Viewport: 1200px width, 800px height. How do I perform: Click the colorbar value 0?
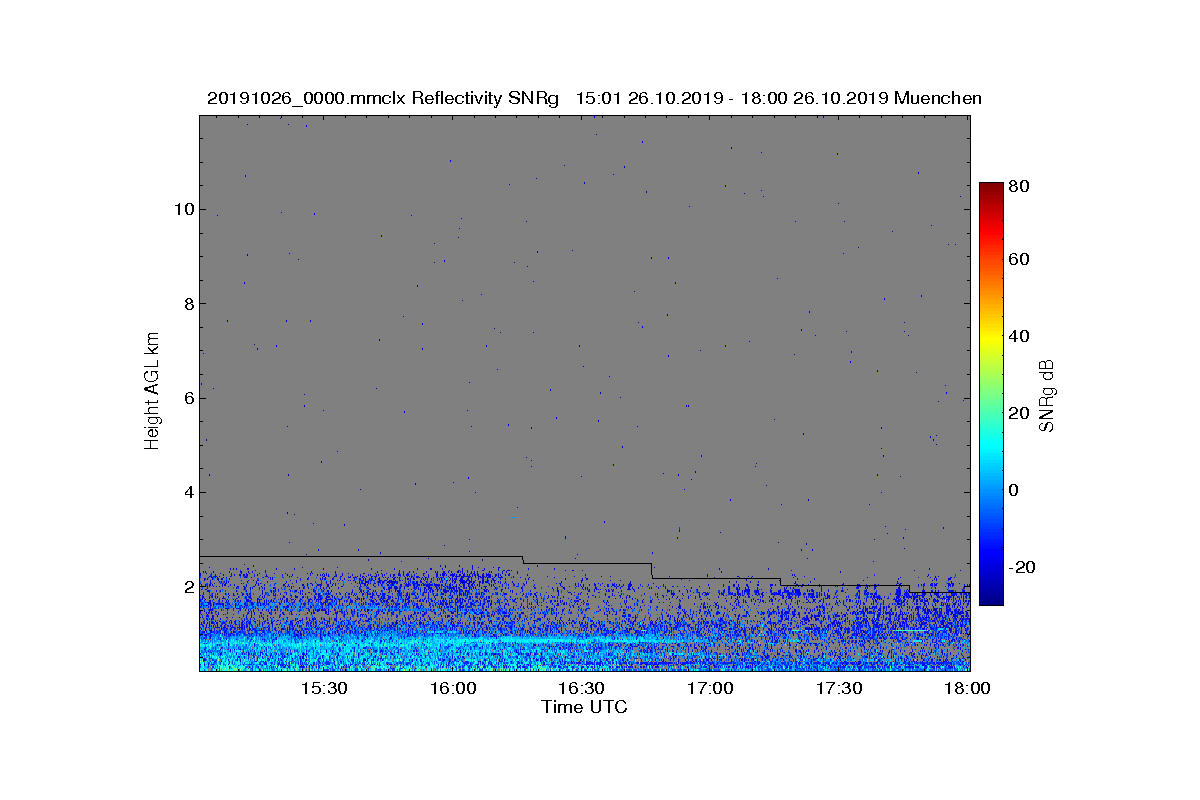[1014, 490]
